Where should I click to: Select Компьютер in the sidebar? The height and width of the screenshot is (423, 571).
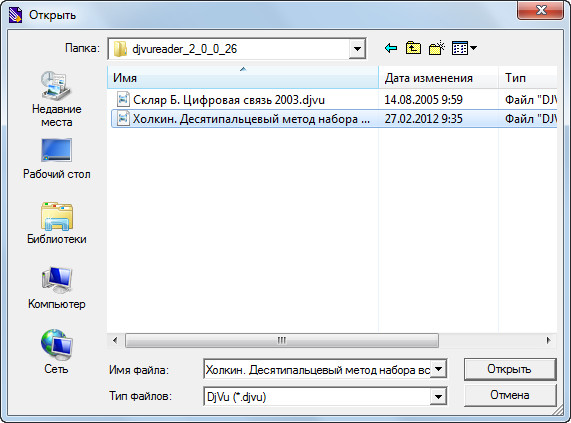pyautogui.click(x=56, y=288)
